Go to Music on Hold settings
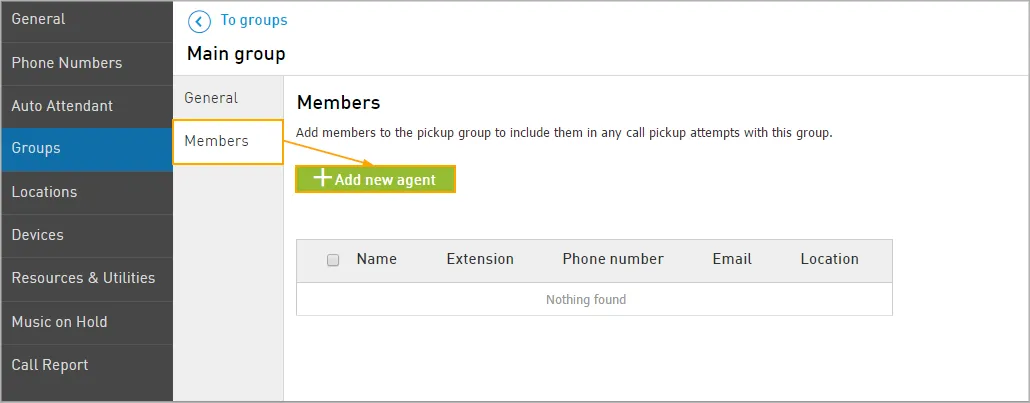The image size is (1030, 403). pyautogui.click(x=87, y=323)
